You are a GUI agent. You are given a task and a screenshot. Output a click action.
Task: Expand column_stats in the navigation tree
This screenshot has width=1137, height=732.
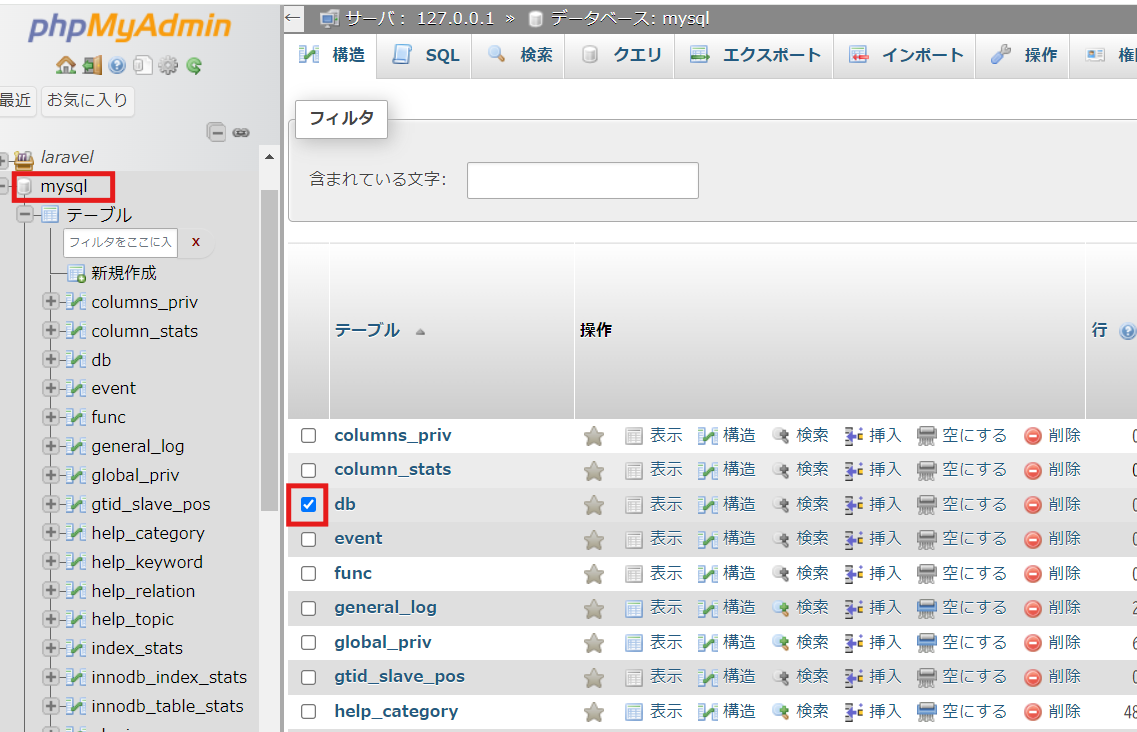(51, 330)
